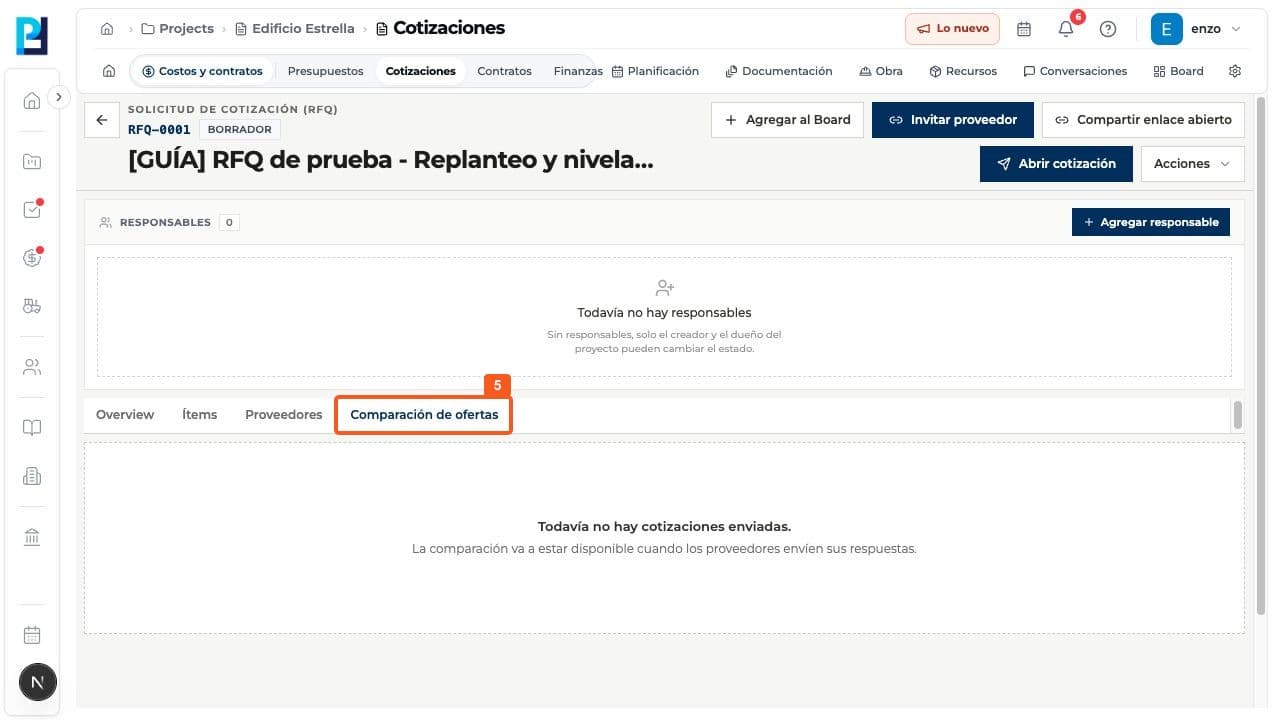Open the dollar coin icon in the sidebar
This screenshot has width=1280, height=720.
pos(32,258)
